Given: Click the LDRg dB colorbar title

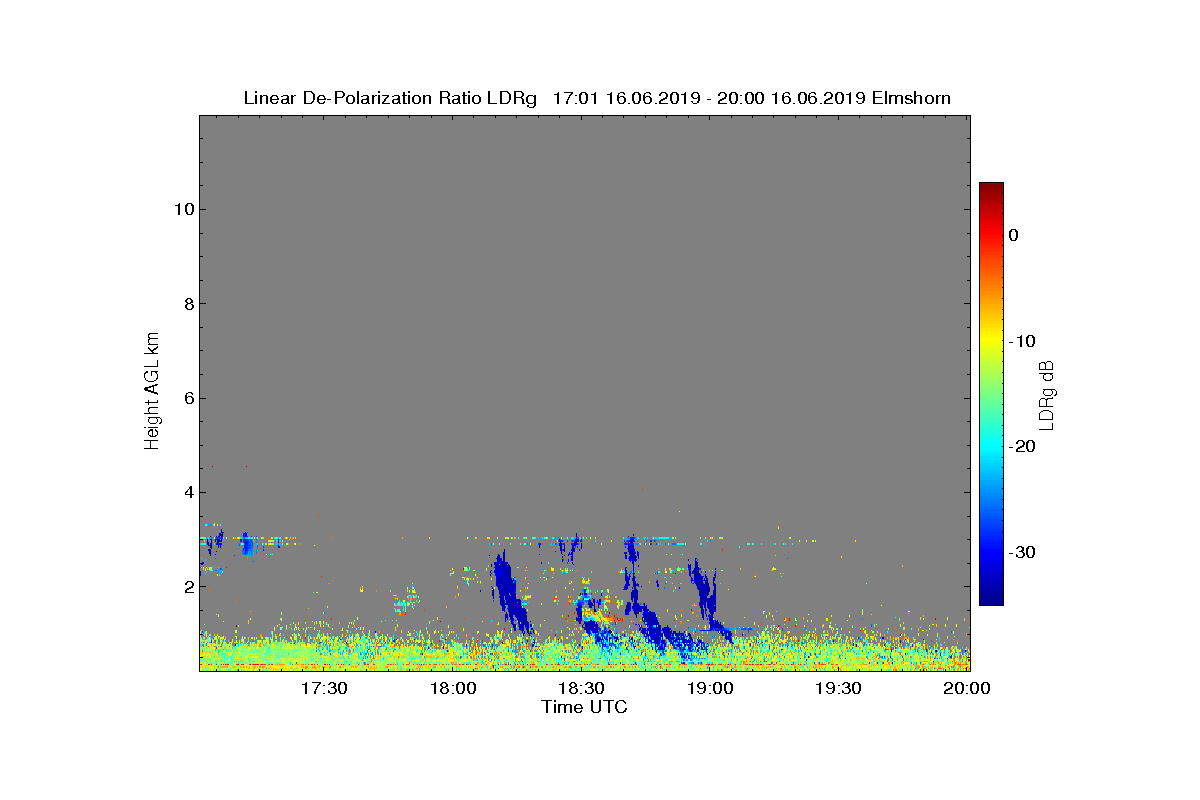Looking at the screenshot, I should [1047, 394].
